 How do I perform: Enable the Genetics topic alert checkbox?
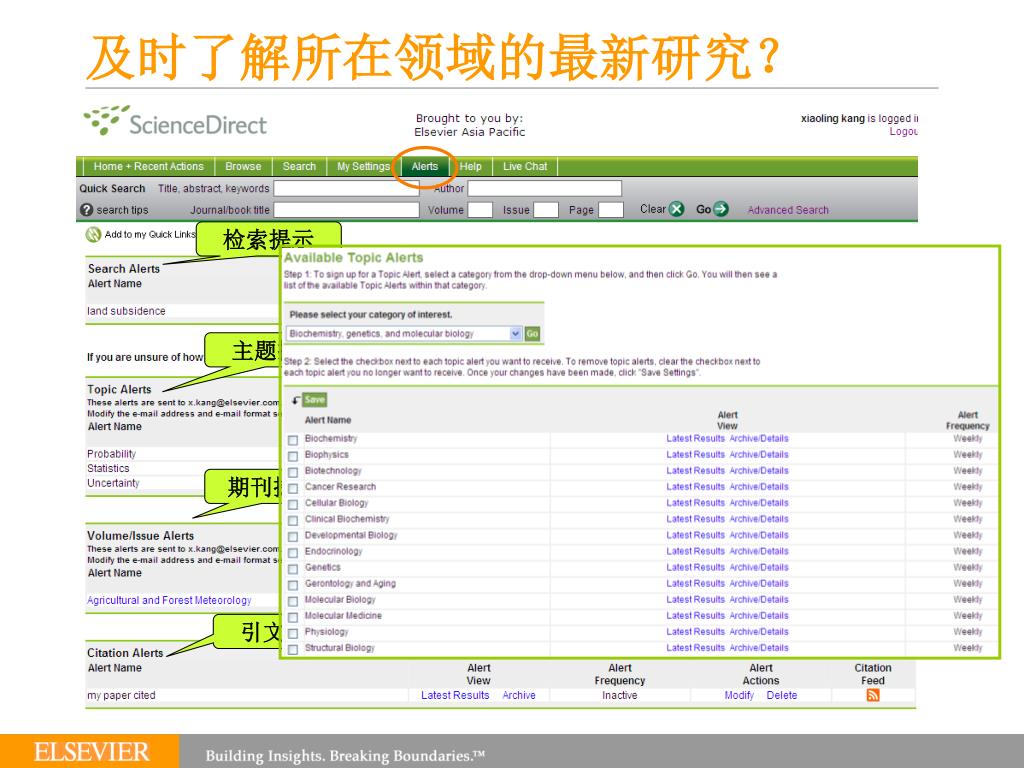point(293,568)
